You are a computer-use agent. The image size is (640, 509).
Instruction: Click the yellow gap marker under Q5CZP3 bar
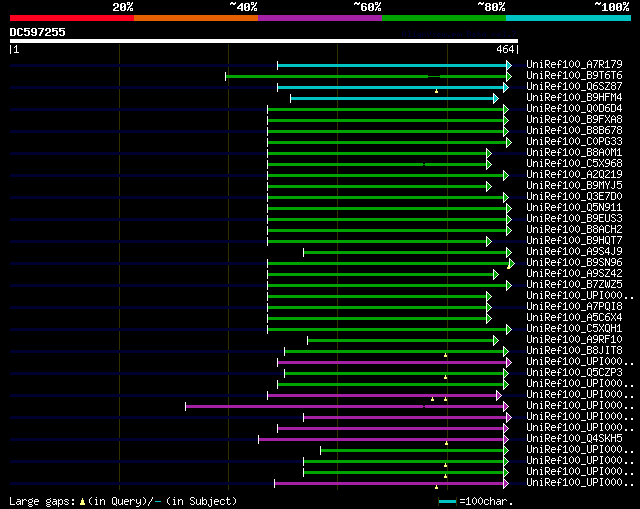(x=445, y=378)
